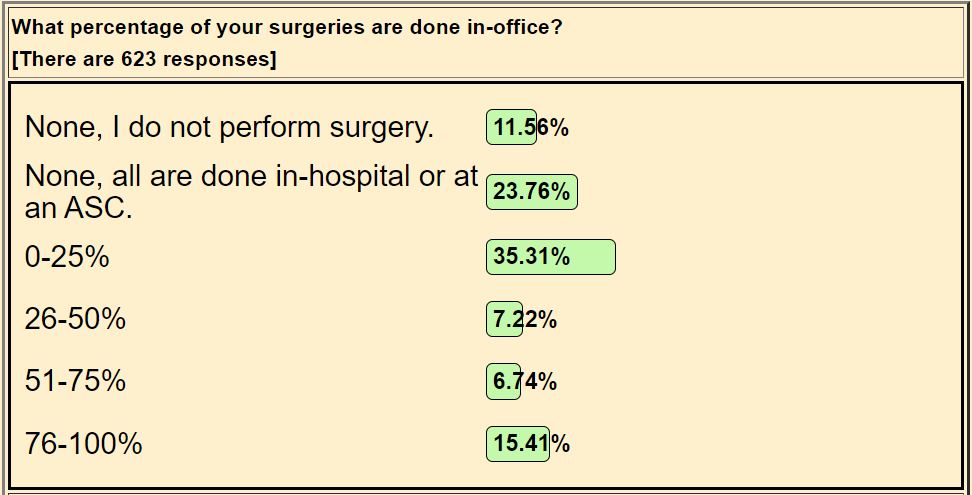Image resolution: width=972 pixels, height=495 pixels.
Task: Click the 7.22% value text
Action: point(525,319)
